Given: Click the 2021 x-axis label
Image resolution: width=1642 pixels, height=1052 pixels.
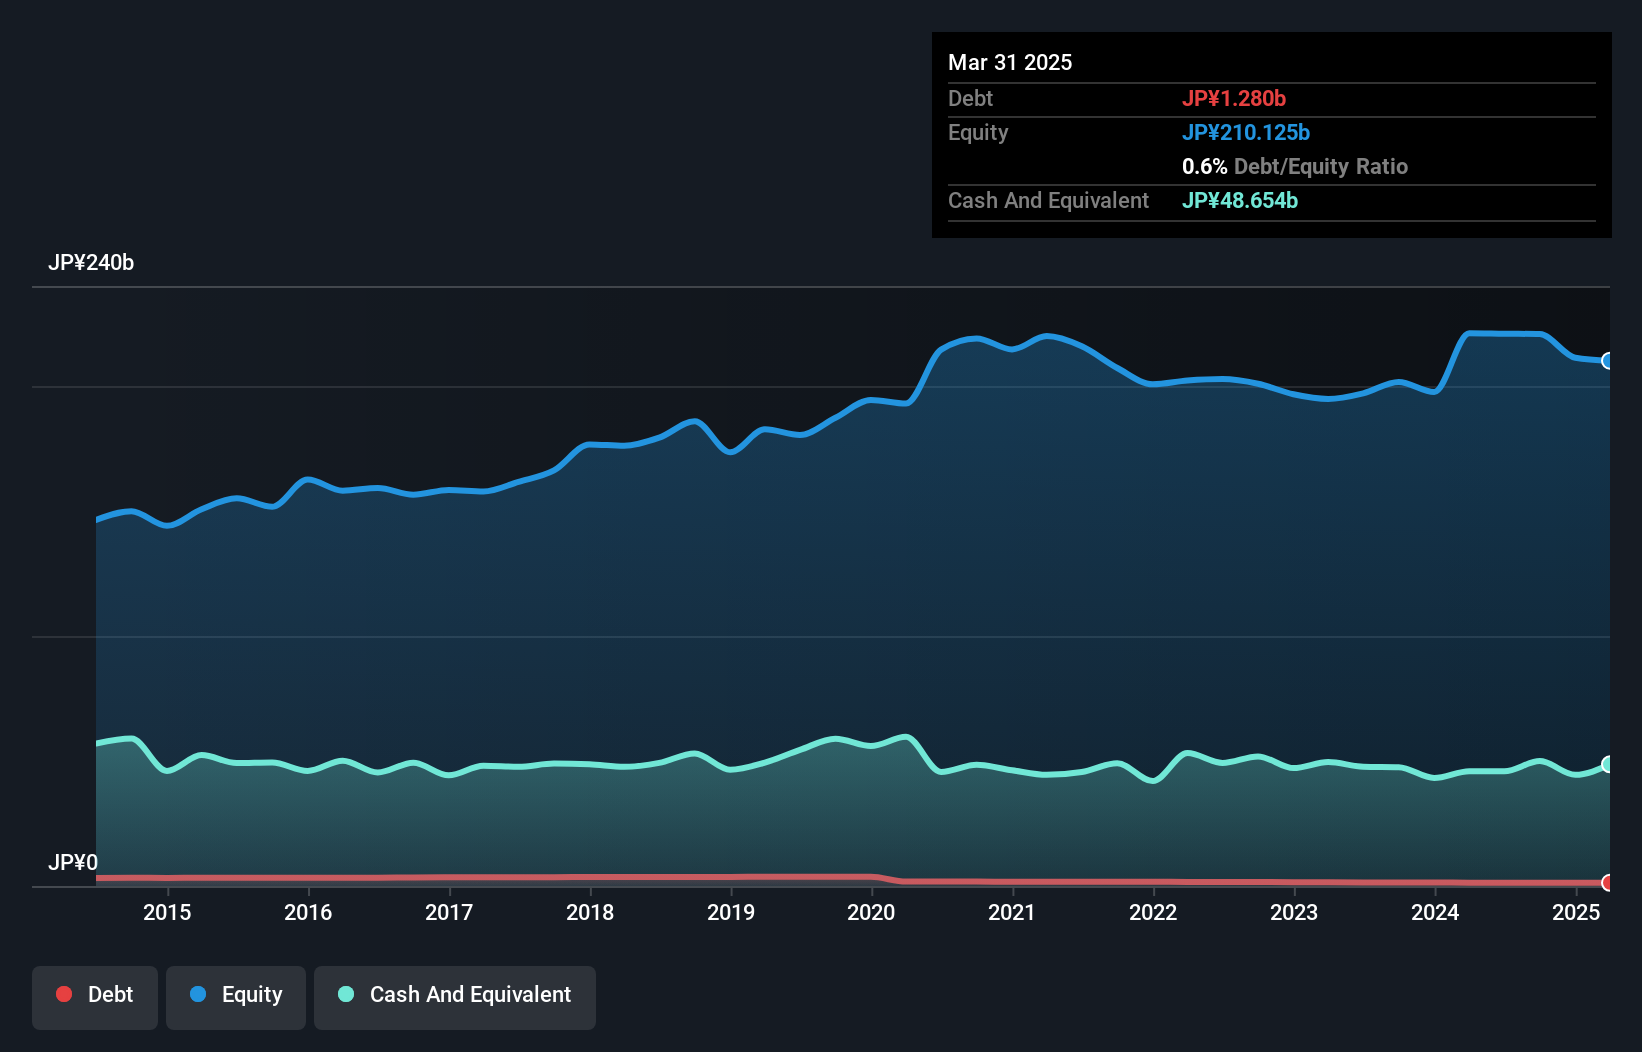Looking at the screenshot, I should click(1012, 912).
